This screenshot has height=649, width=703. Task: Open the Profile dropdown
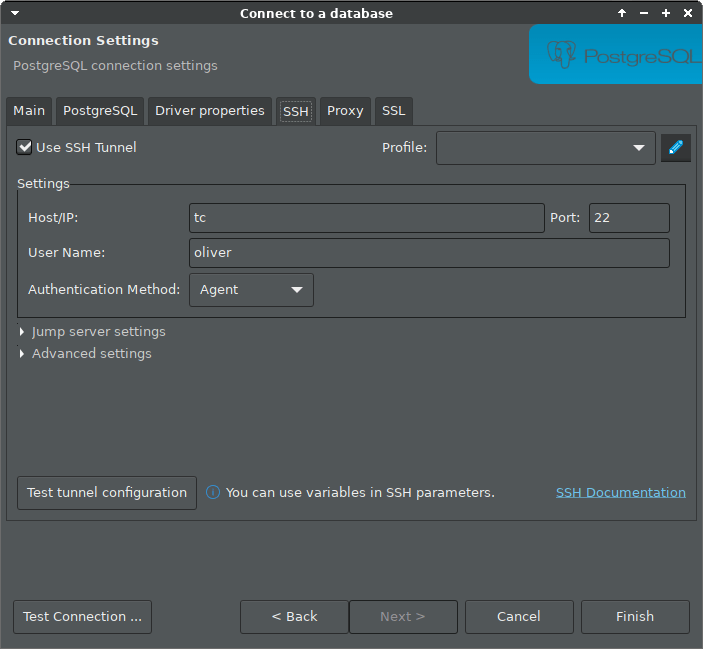[545, 148]
